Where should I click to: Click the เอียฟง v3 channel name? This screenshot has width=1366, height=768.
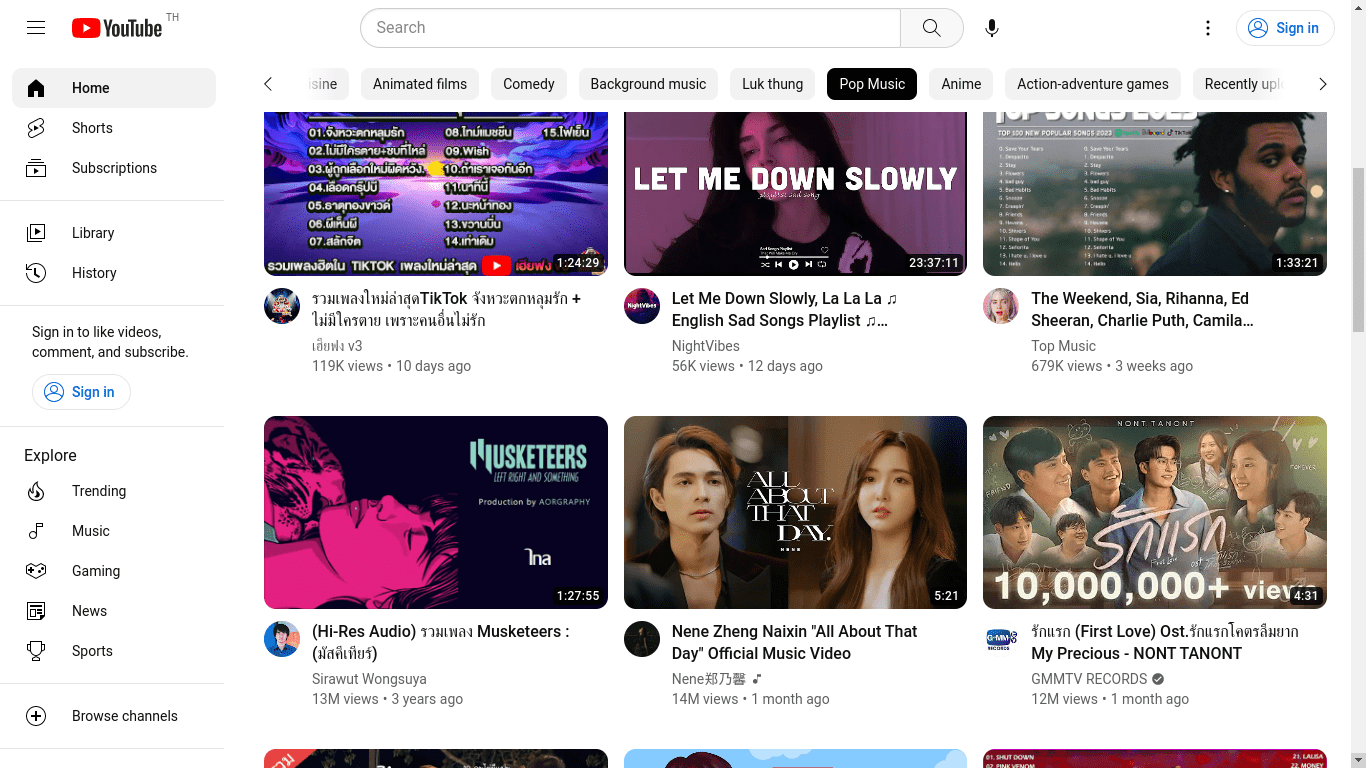337,346
